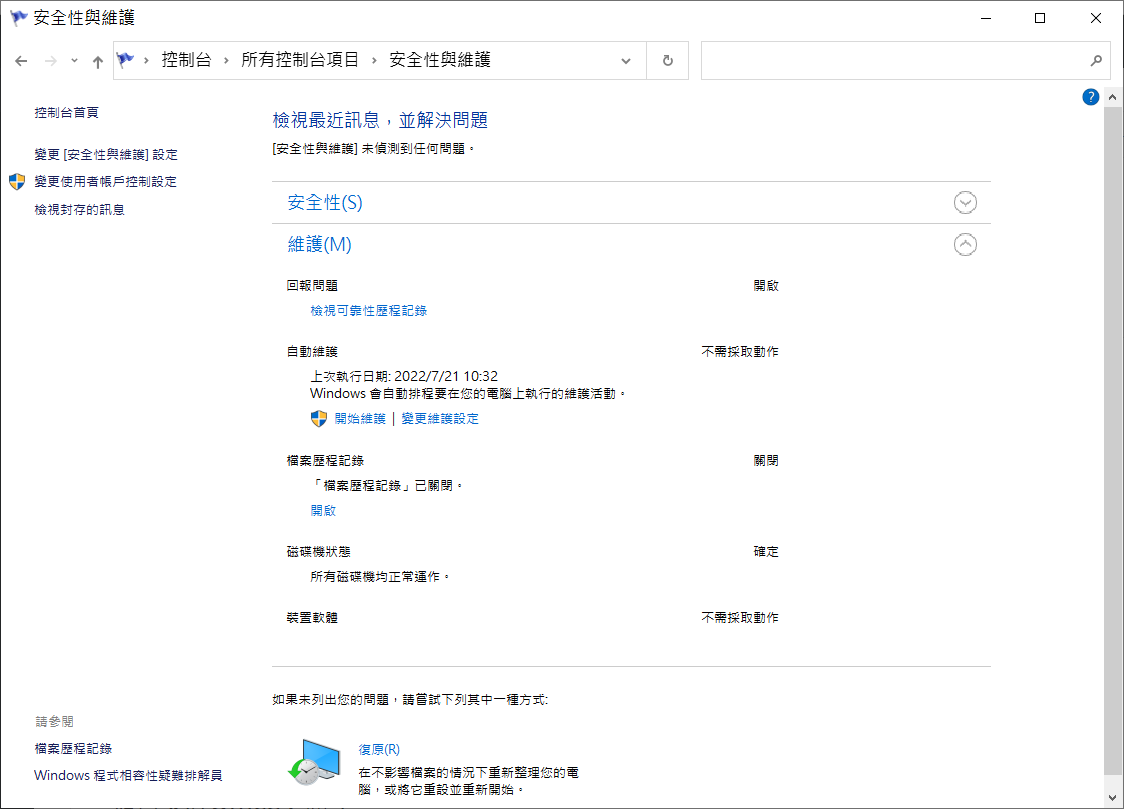Open the address bar history dropdown
This screenshot has height=809, width=1124.
tap(626, 60)
